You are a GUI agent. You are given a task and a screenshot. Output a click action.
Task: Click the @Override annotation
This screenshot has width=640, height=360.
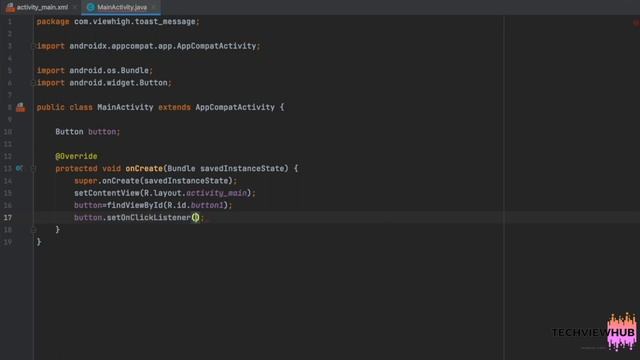click(x=76, y=156)
